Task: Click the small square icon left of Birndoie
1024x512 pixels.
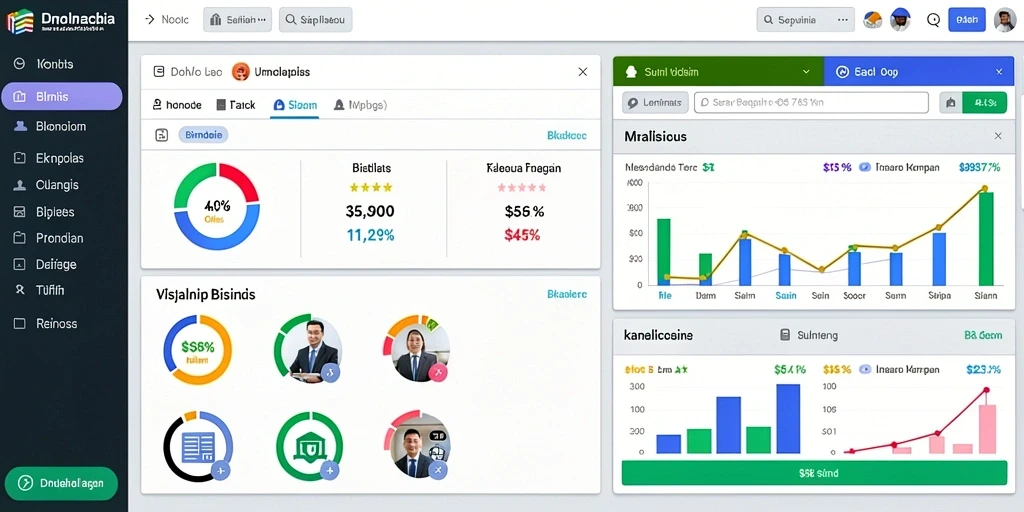Action: tap(161, 135)
